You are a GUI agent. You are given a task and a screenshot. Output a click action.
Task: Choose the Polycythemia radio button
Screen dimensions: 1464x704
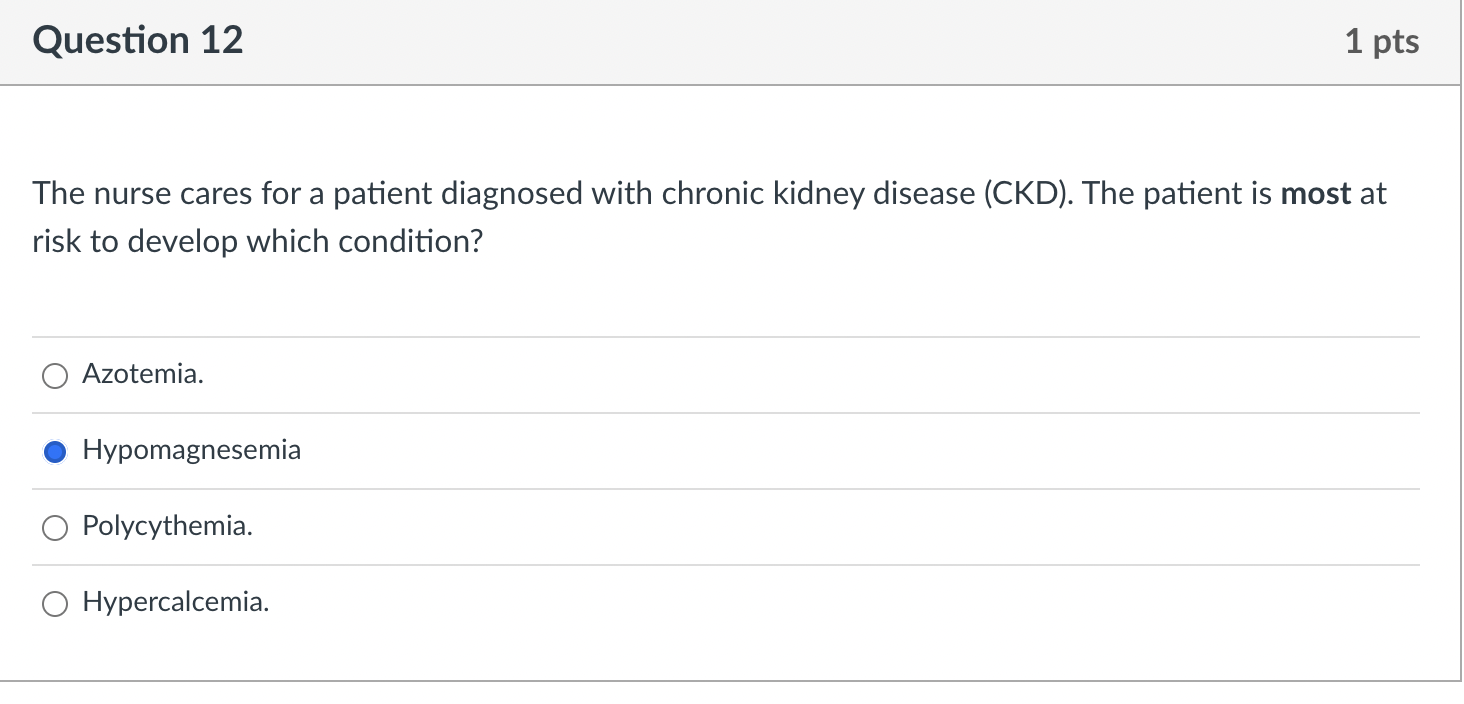click(55, 528)
